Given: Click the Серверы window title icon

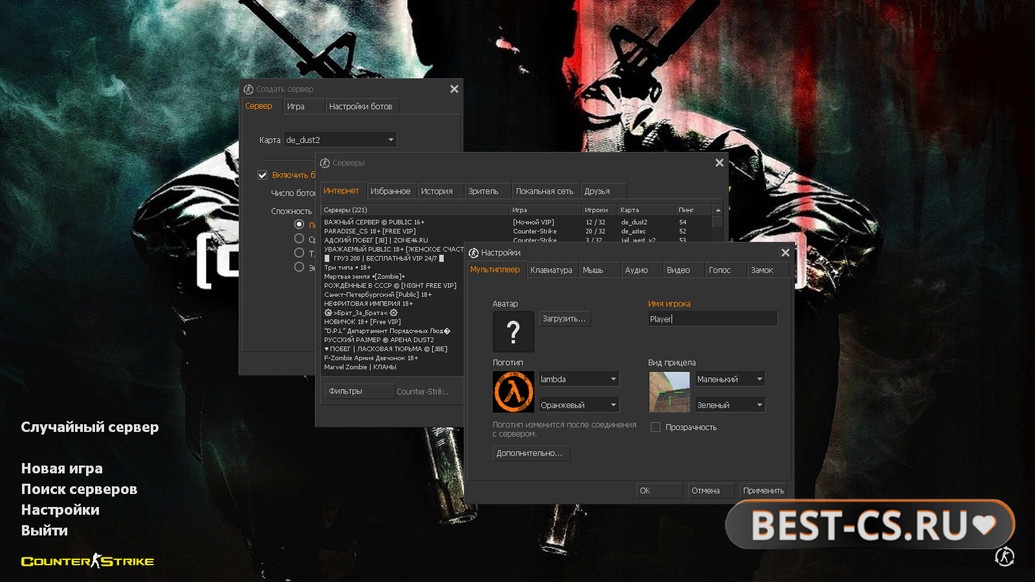Looking at the screenshot, I should pos(325,163).
